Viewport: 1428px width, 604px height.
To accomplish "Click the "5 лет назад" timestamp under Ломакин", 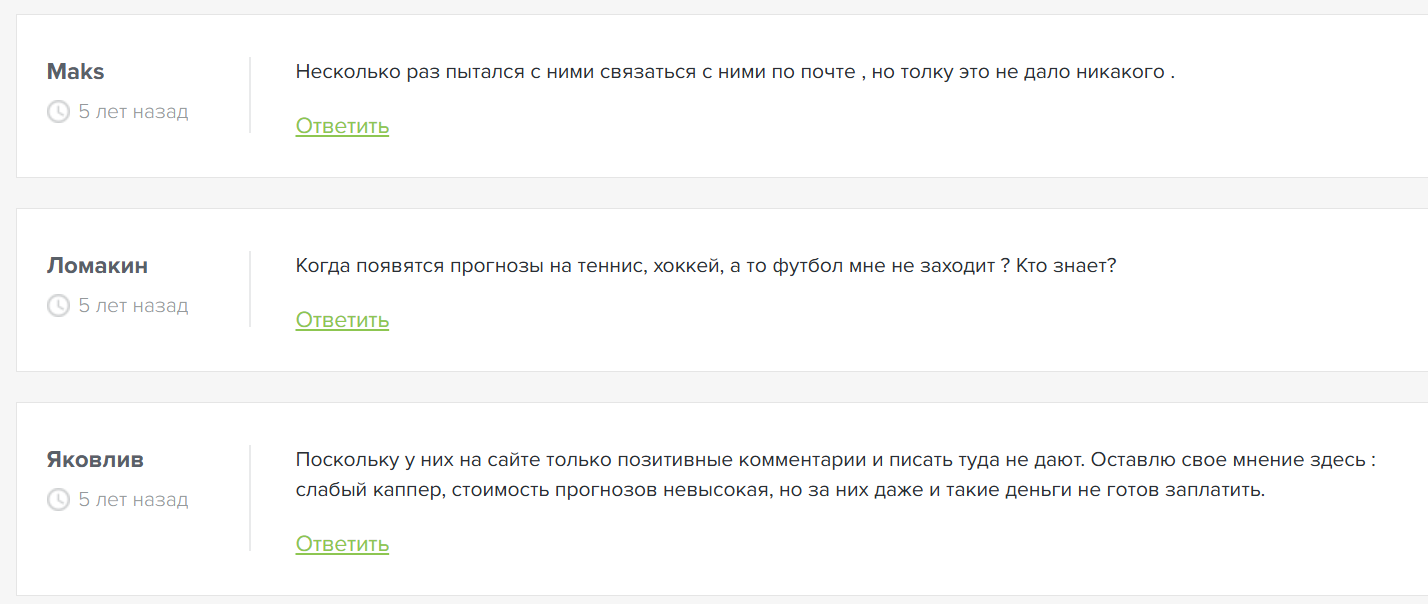I will [x=133, y=305].
